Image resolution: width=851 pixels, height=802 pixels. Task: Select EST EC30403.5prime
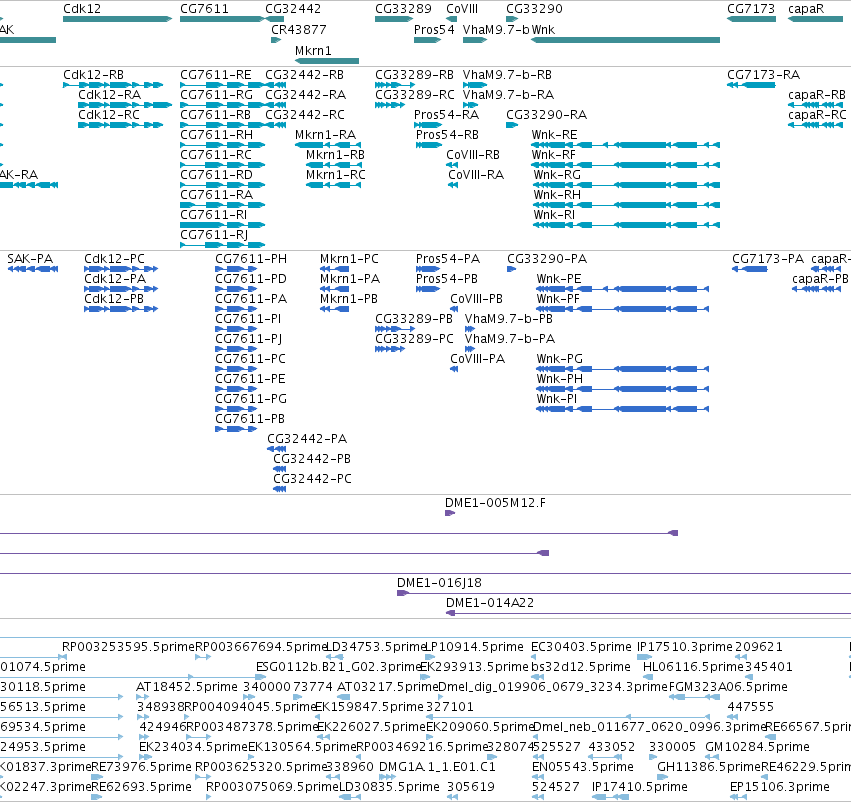pos(581,646)
